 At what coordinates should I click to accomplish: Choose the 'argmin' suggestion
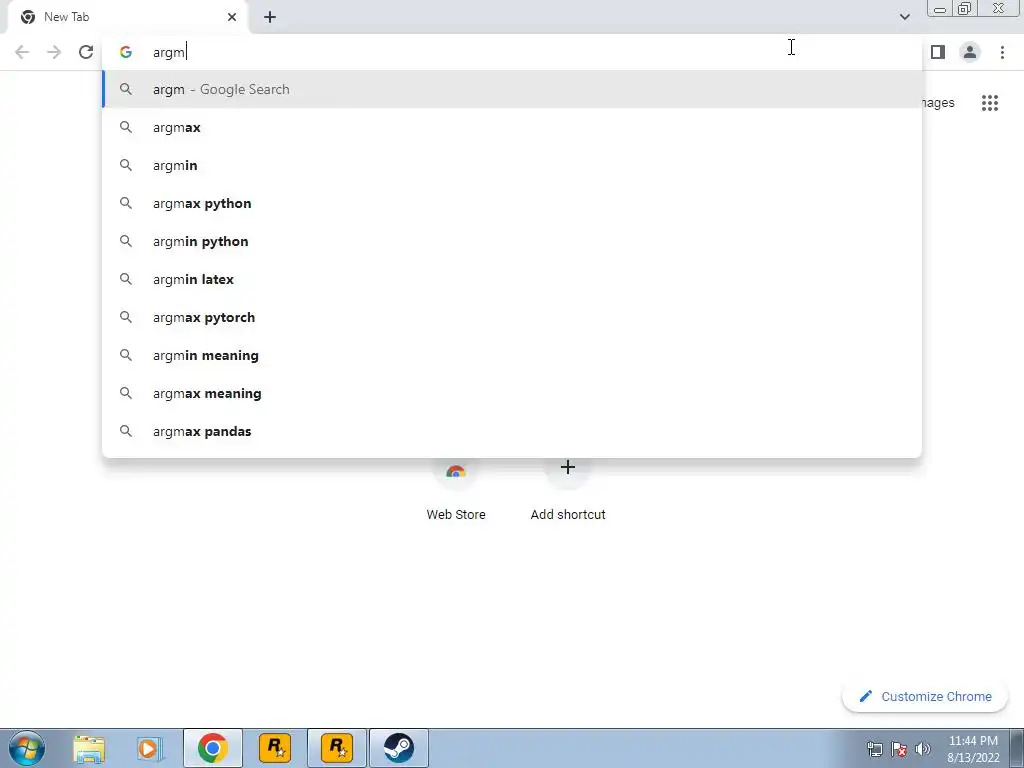[512, 165]
